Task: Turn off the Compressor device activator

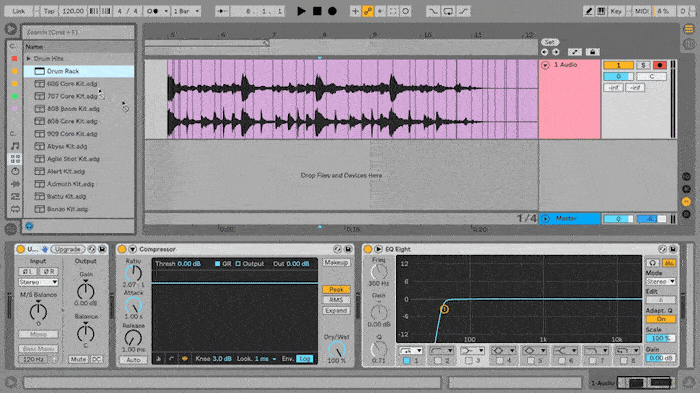Action: click(122, 249)
